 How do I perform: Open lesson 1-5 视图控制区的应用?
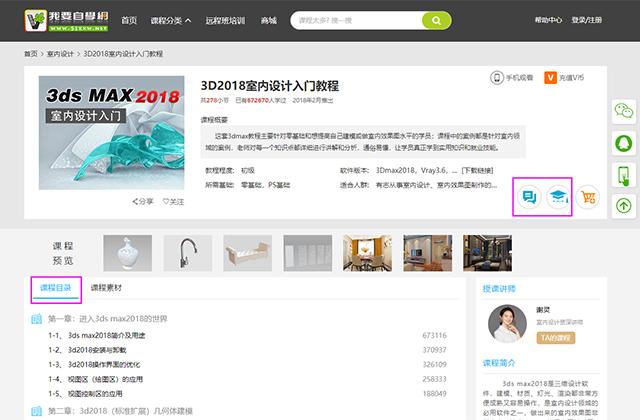pyautogui.click(x=85, y=394)
